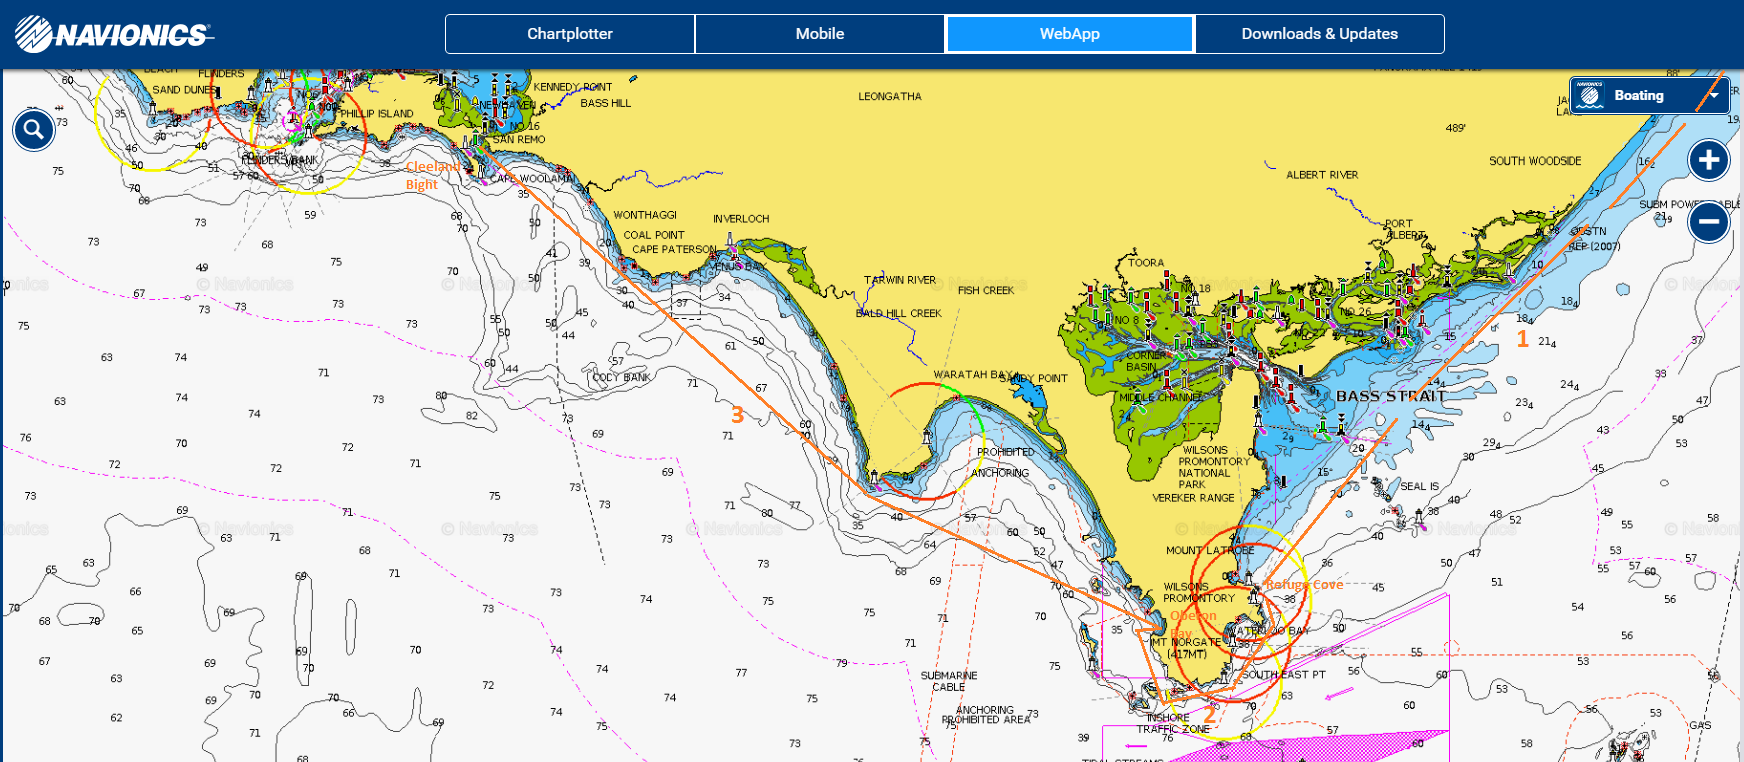Go to Downloads & Updates
The height and width of the screenshot is (762, 1744).
tap(1319, 34)
